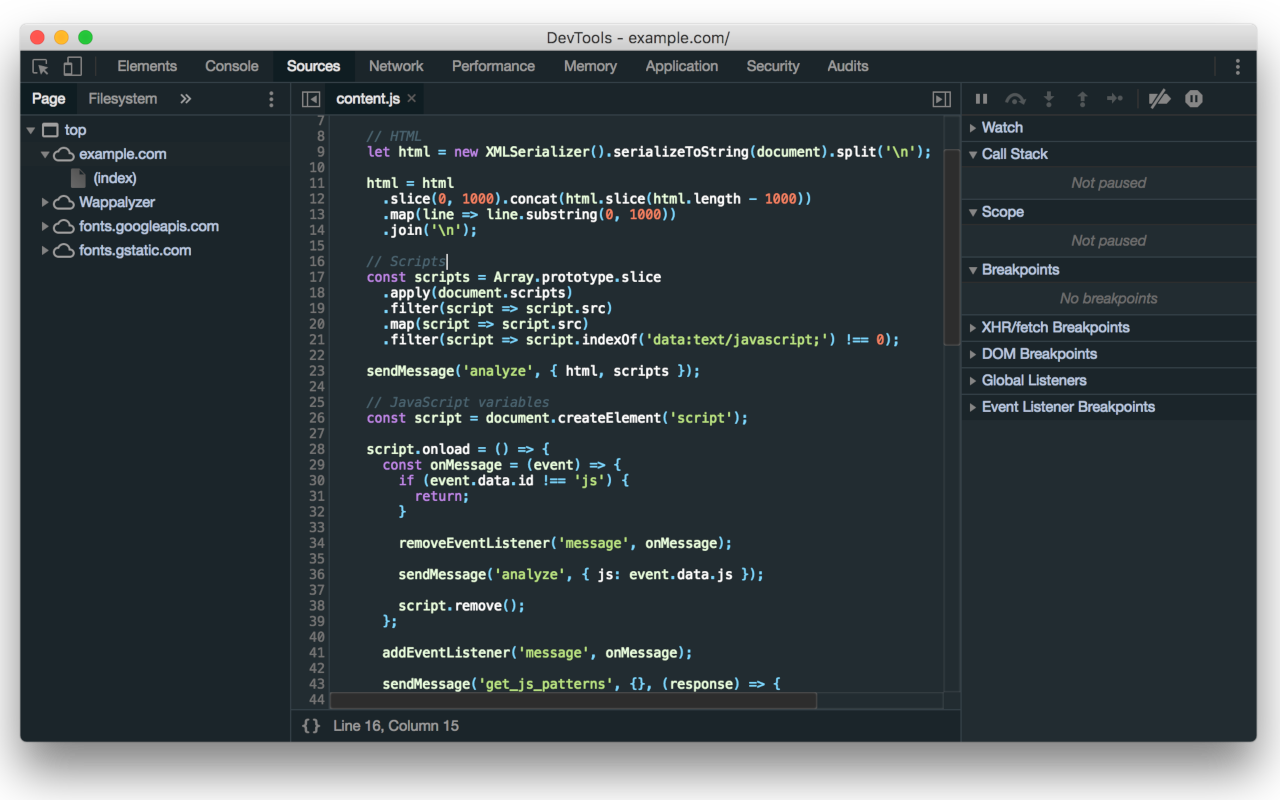
Task: Select the Filesystem navigator tab
Action: coord(123,99)
